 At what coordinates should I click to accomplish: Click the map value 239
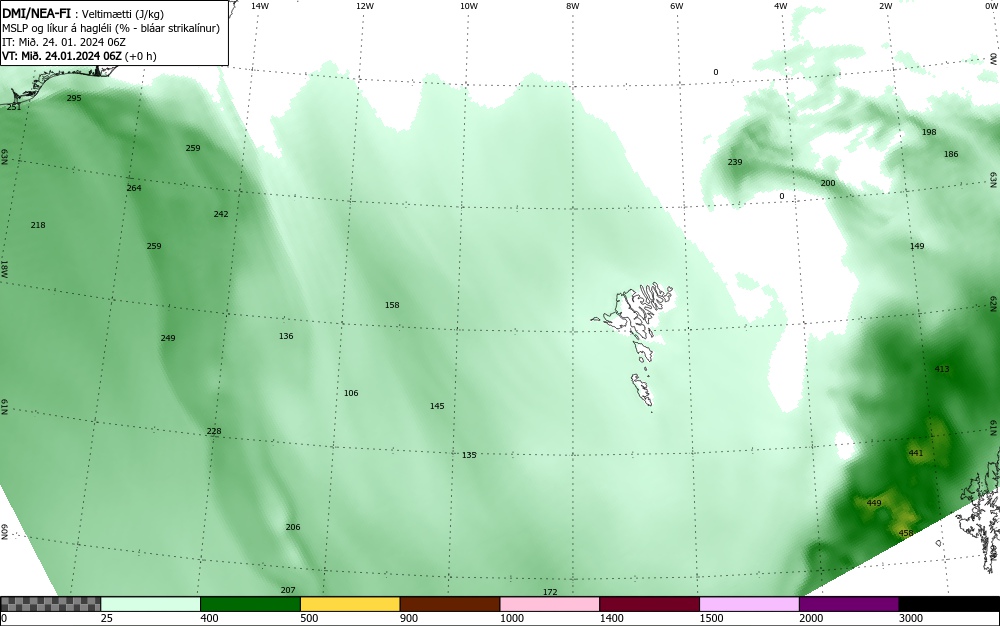pyautogui.click(x=735, y=163)
